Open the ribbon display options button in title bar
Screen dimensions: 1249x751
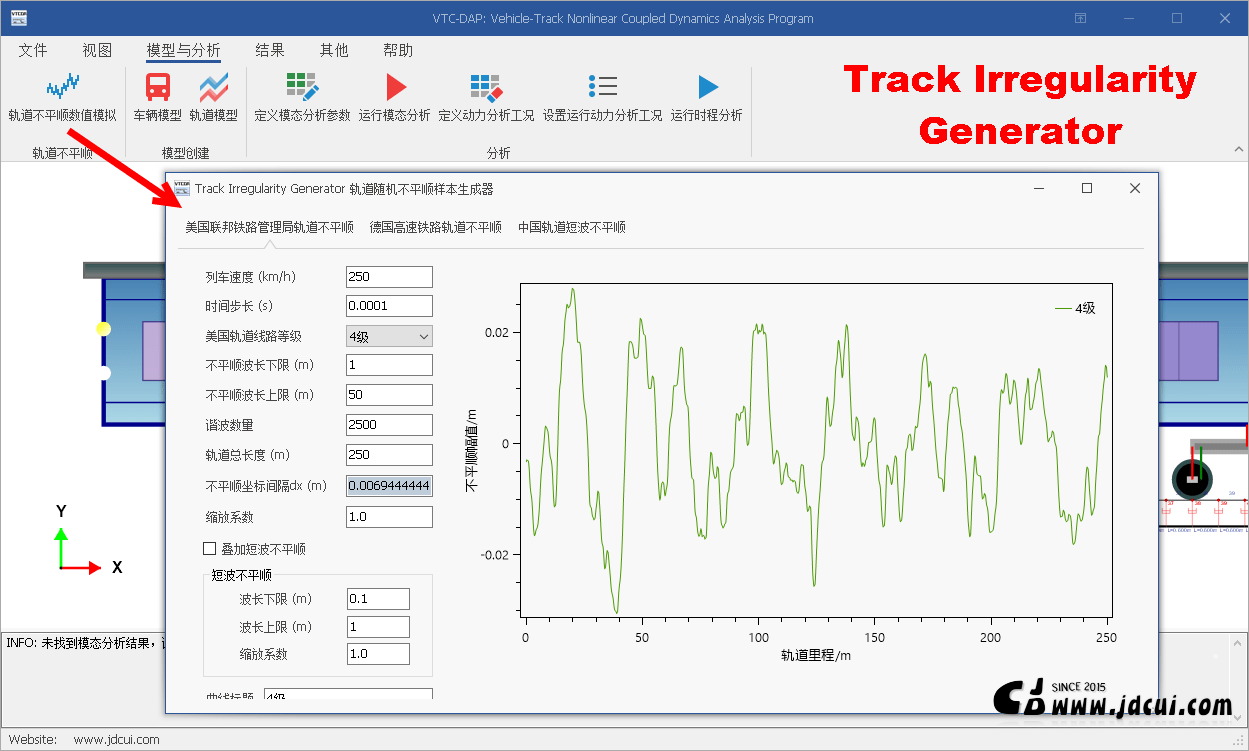click(x=1080, y=18)
